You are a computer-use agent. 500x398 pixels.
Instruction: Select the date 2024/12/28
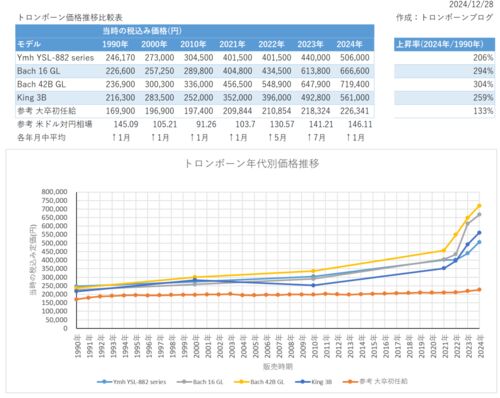(x=471, y=4)
